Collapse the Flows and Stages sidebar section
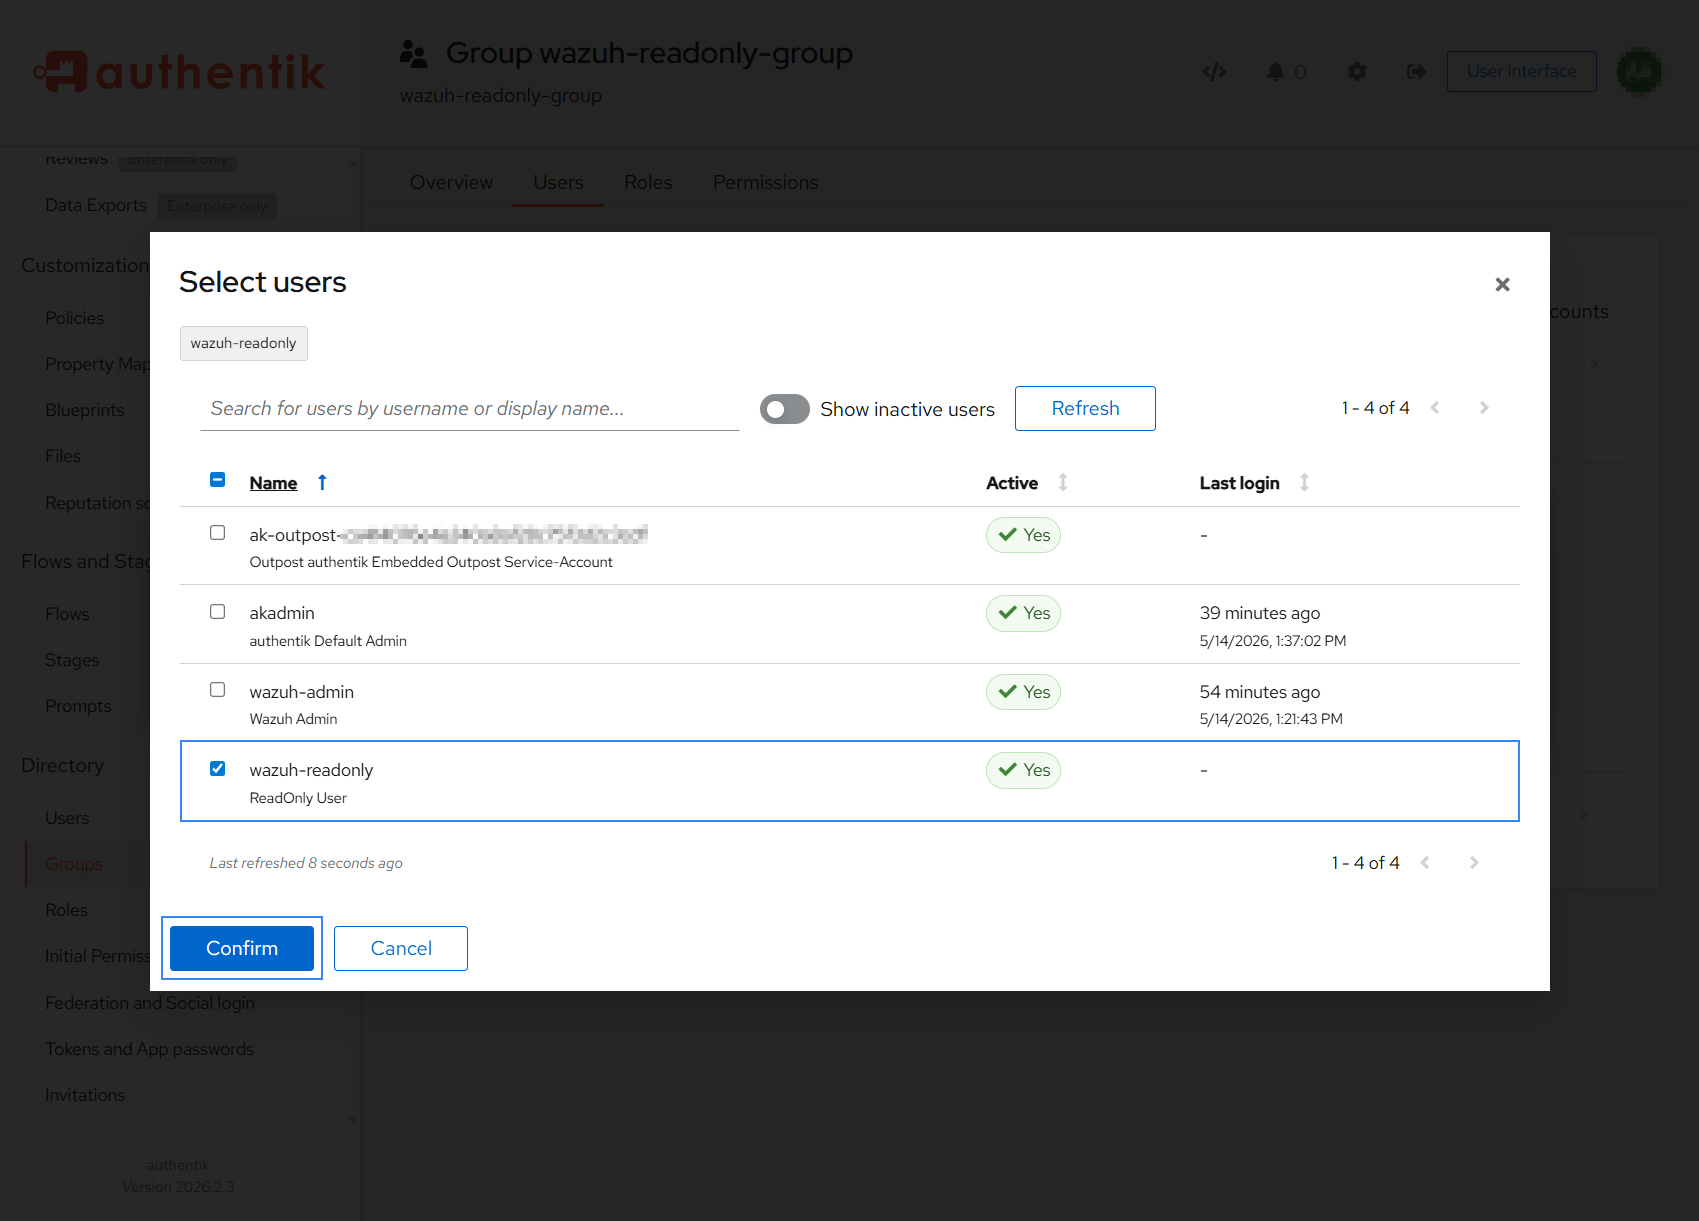This screenshot has width=1699, height=1221. coord(85,561)
